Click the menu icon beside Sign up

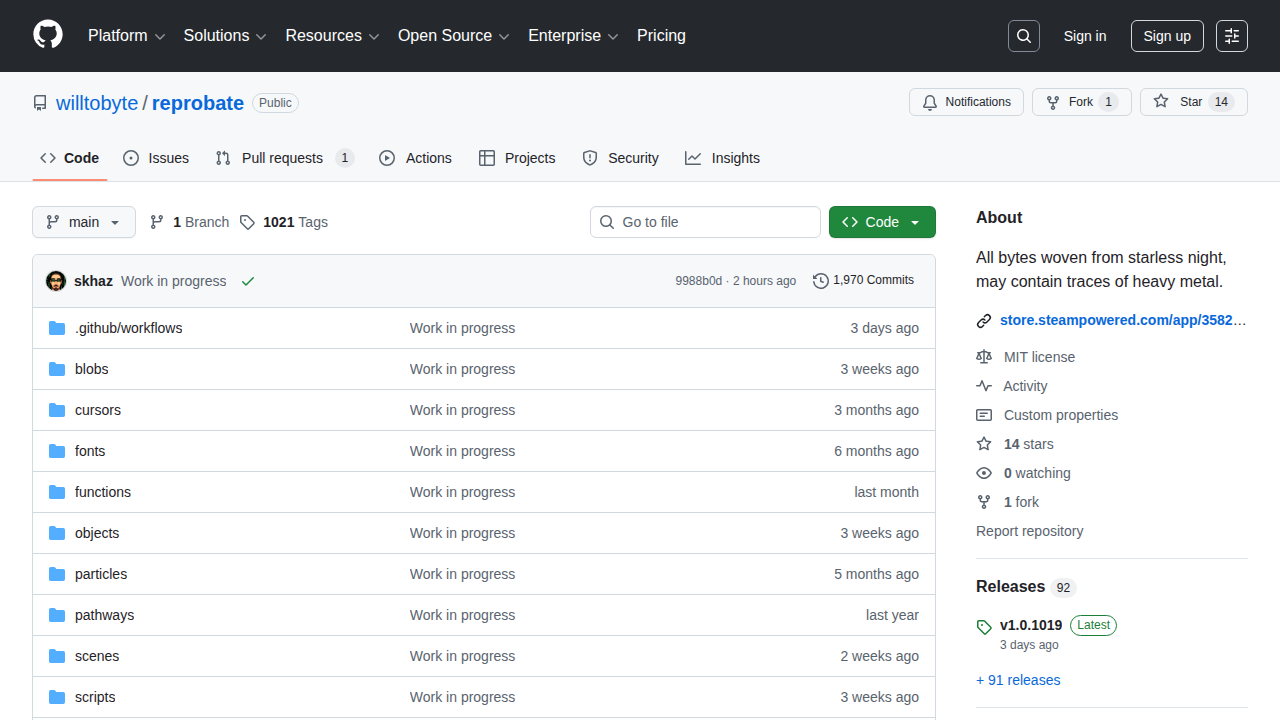[x=1231, y=36]
